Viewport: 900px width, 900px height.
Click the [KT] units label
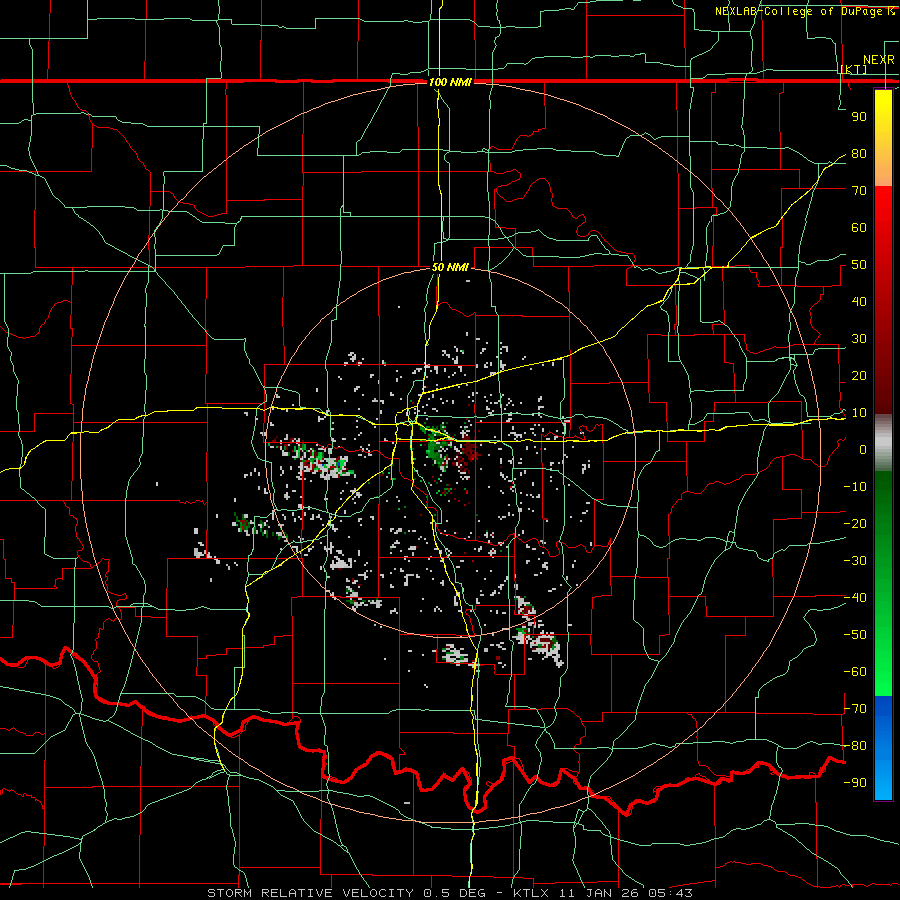point(854,69)
